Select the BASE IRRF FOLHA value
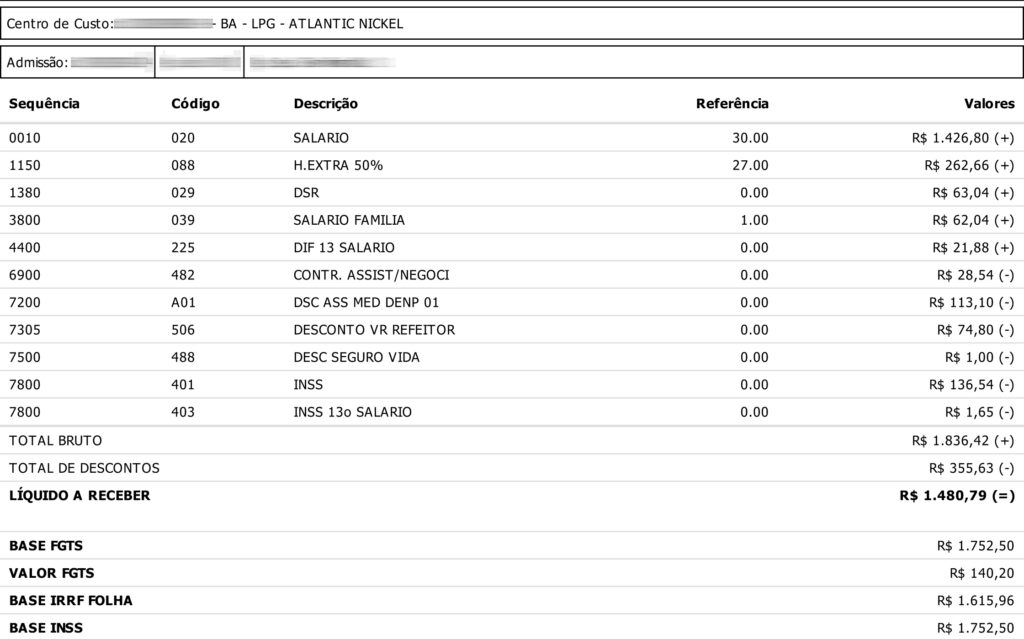This screenshot has height=639, width=1024. [975, 601]
